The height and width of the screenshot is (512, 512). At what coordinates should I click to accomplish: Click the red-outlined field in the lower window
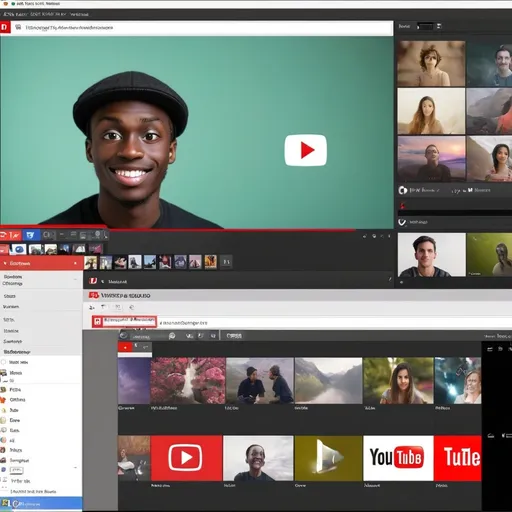click(x=124, y=322)
